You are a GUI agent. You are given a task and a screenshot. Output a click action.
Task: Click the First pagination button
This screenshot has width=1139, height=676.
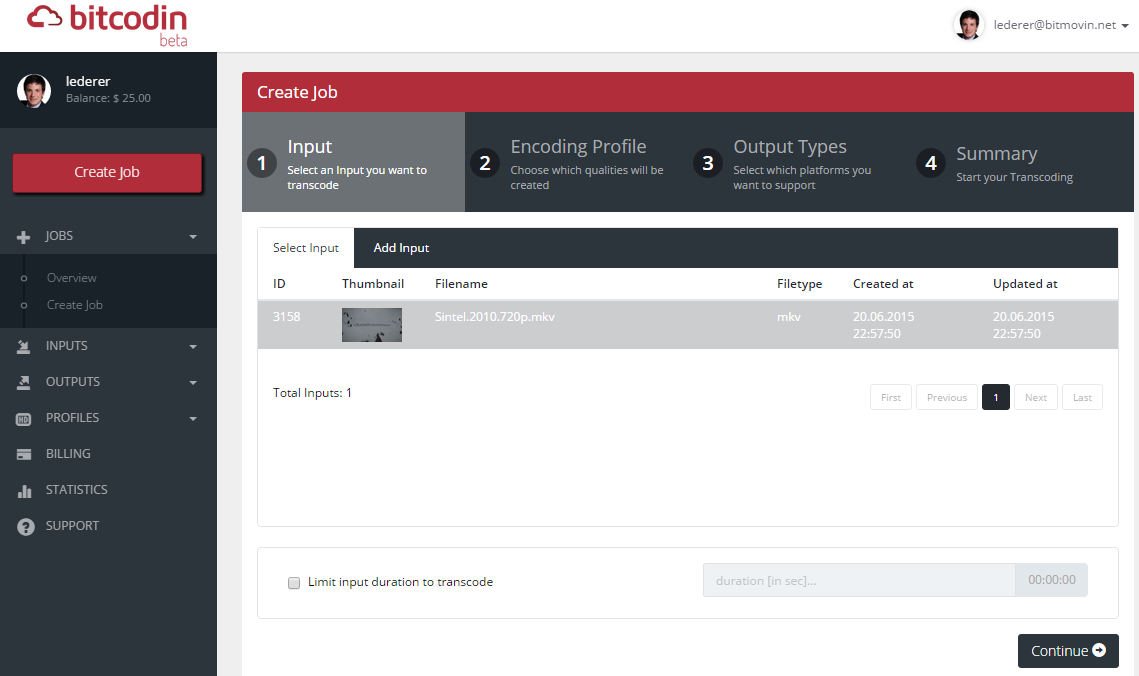[891, 397]
